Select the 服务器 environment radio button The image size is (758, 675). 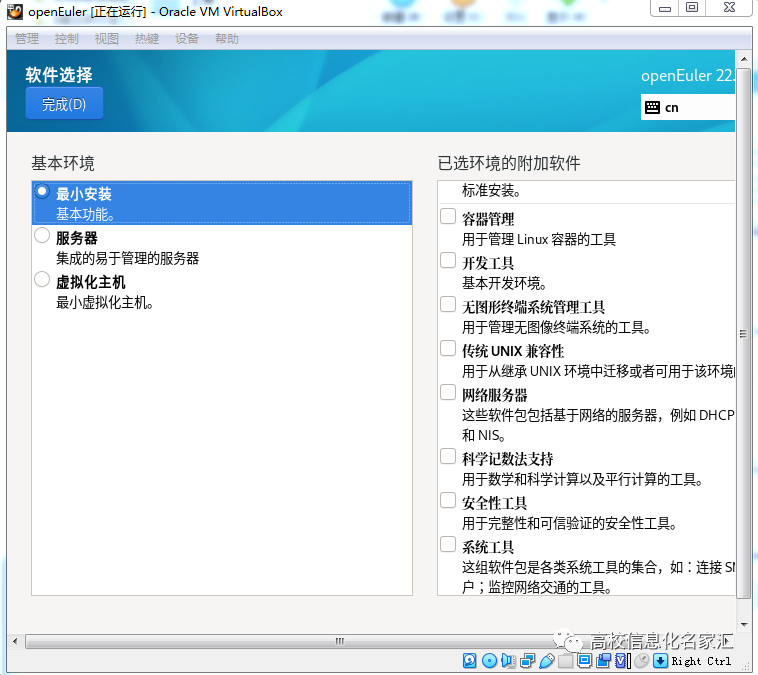[x=42, y=236]
